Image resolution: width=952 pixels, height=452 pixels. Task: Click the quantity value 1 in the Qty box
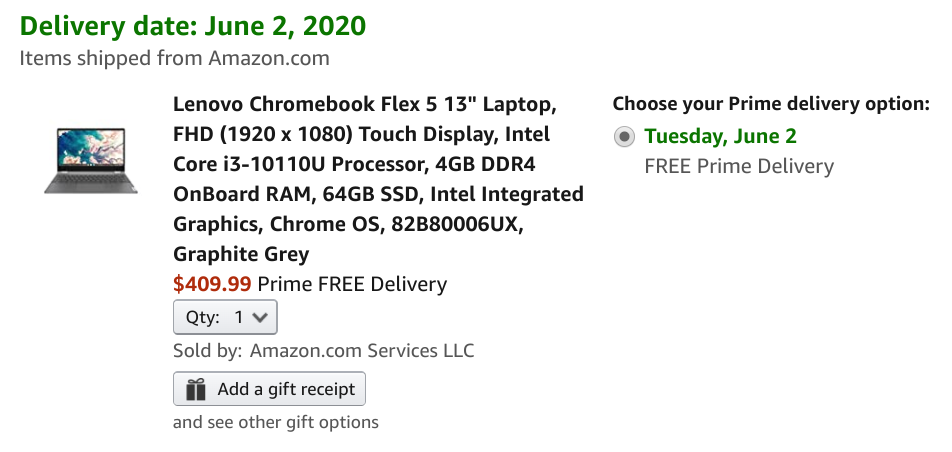point(239,317)
